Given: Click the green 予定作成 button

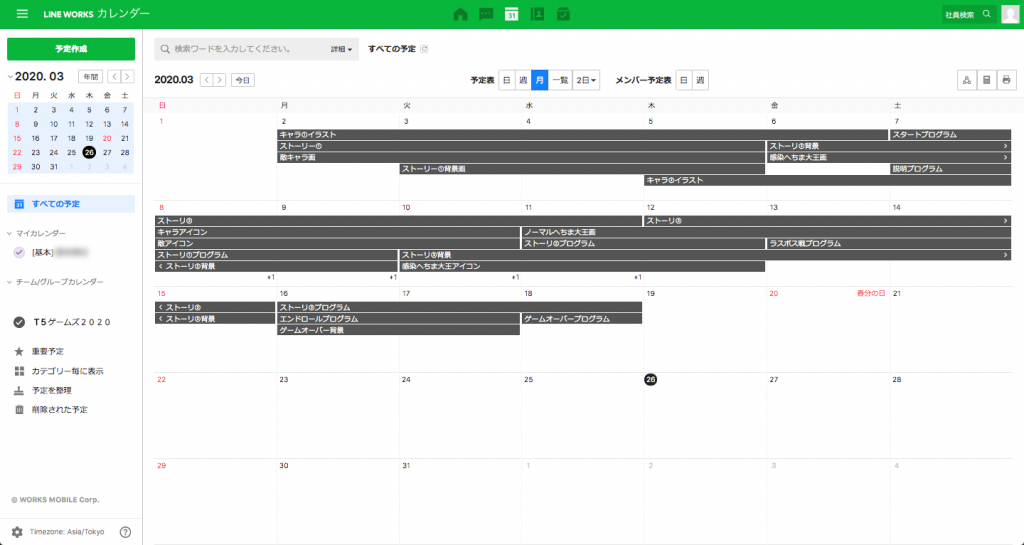Looking at the screenshot, I should pyautogui.click(x=71, y=49).
